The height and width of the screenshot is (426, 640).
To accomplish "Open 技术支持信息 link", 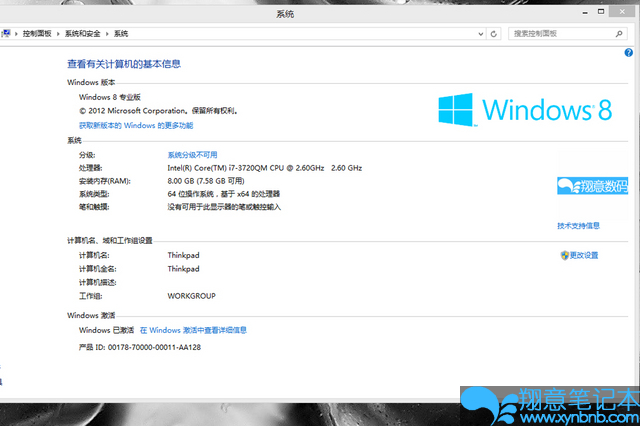I will point(578,226).
